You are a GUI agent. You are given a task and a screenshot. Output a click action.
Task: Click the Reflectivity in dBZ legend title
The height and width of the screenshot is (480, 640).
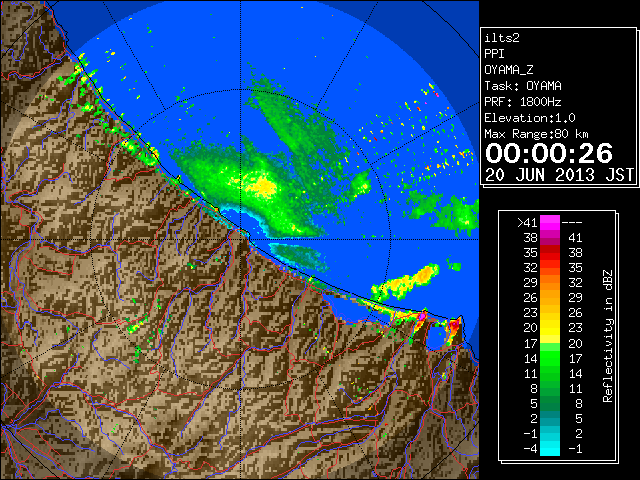pos(608,336)
